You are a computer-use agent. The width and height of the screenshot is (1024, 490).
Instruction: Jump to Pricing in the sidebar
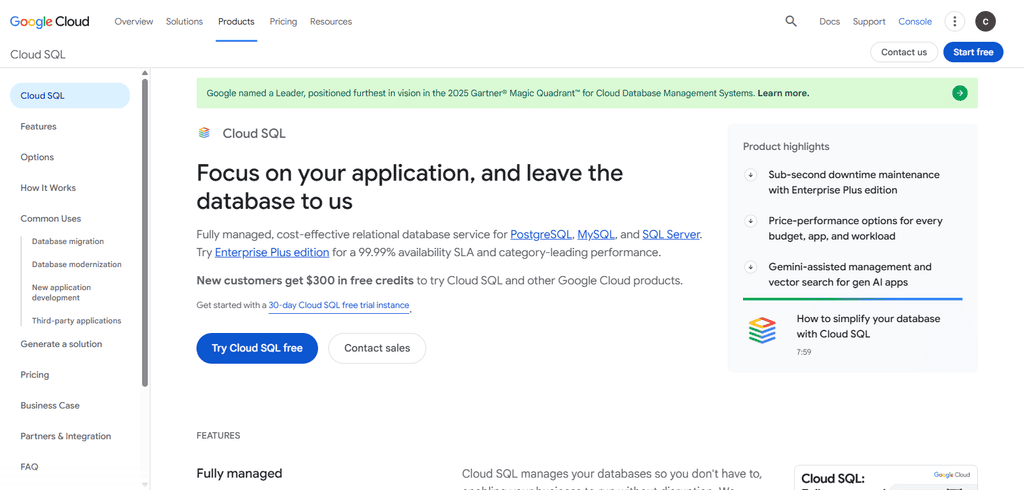pos(35,374)
